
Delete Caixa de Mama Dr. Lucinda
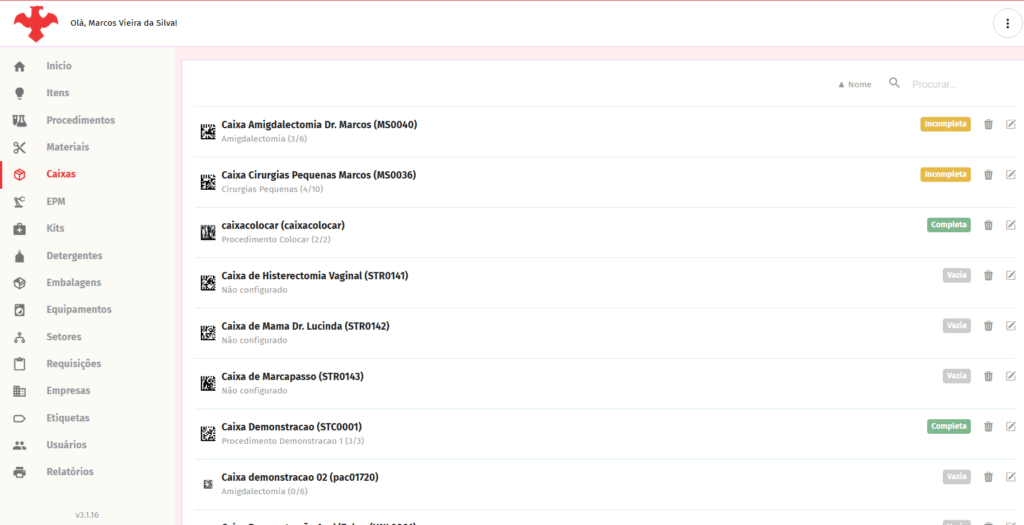point(988,326)
